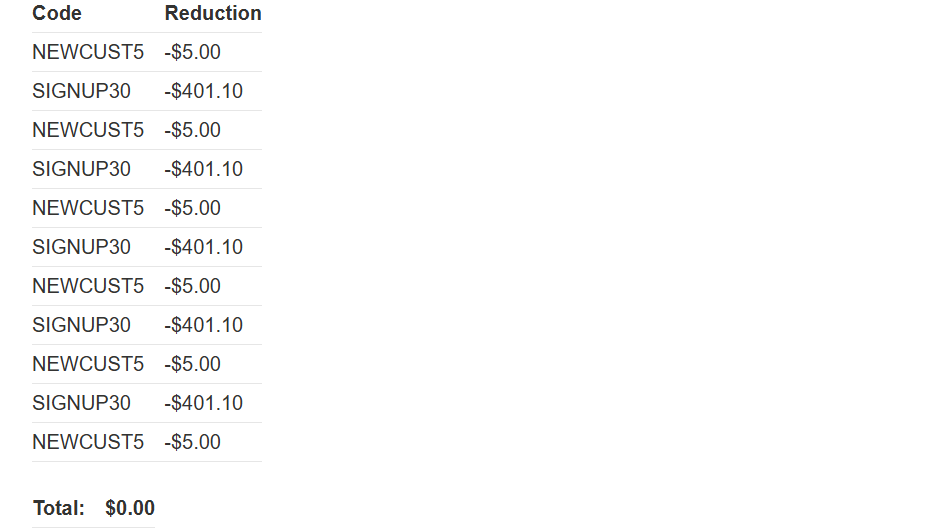The height and width of the screenshot is (532, 929).
Task: Click the second SIGNUP30 code entry
Action: coord(81,169)
